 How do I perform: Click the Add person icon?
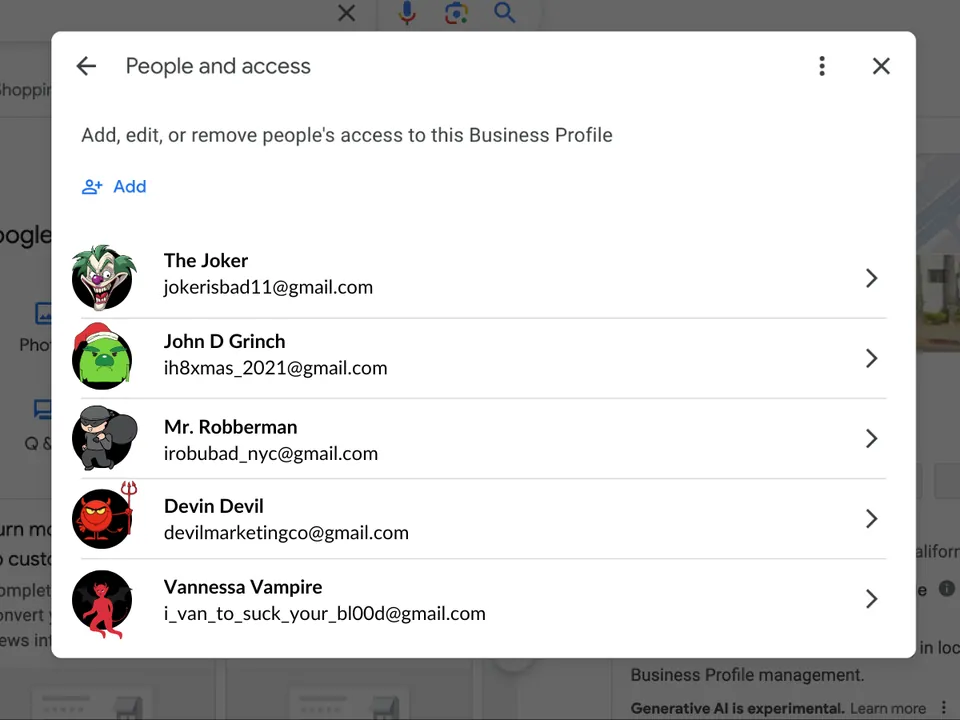pos(92,187)
